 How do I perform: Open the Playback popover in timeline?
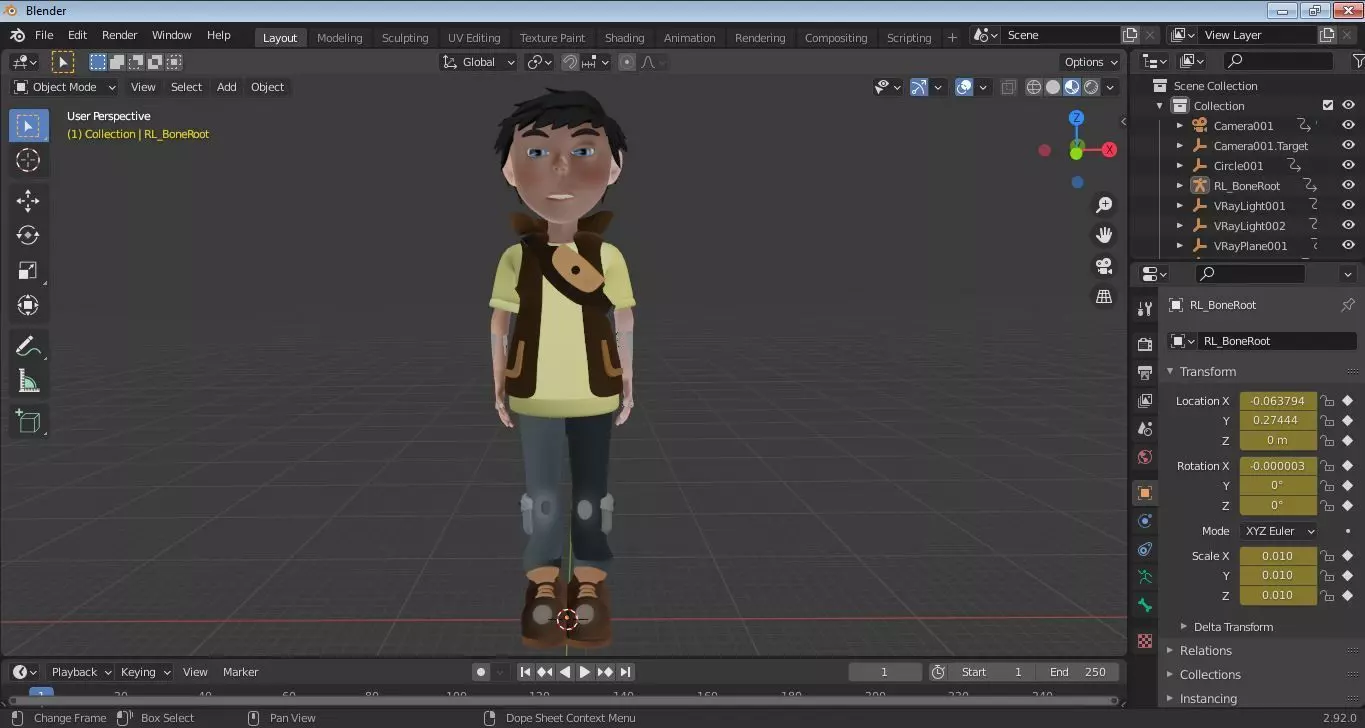80,672
